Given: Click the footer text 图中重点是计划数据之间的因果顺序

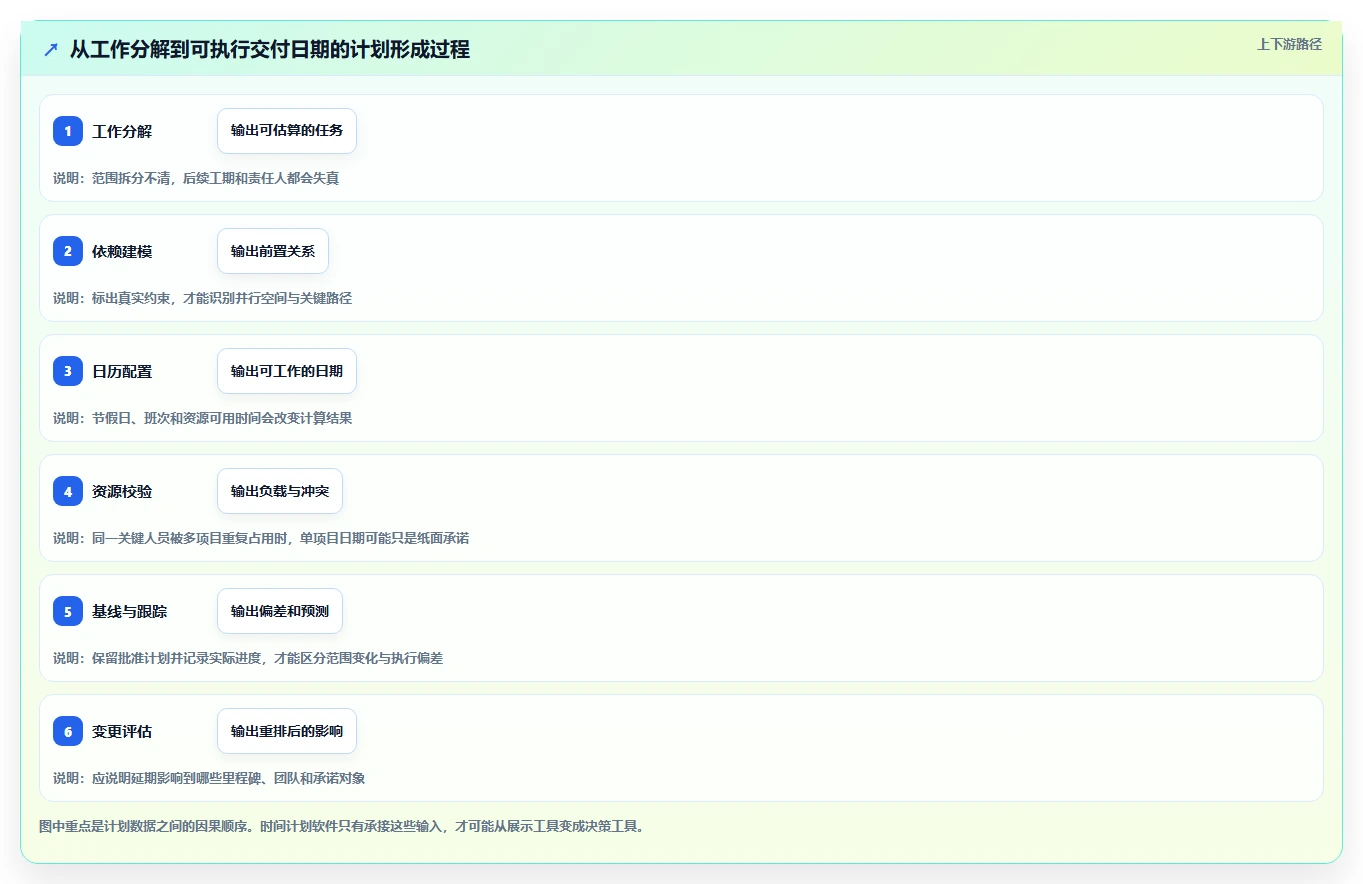Looking at the screenshot, I should pos(342,826).
